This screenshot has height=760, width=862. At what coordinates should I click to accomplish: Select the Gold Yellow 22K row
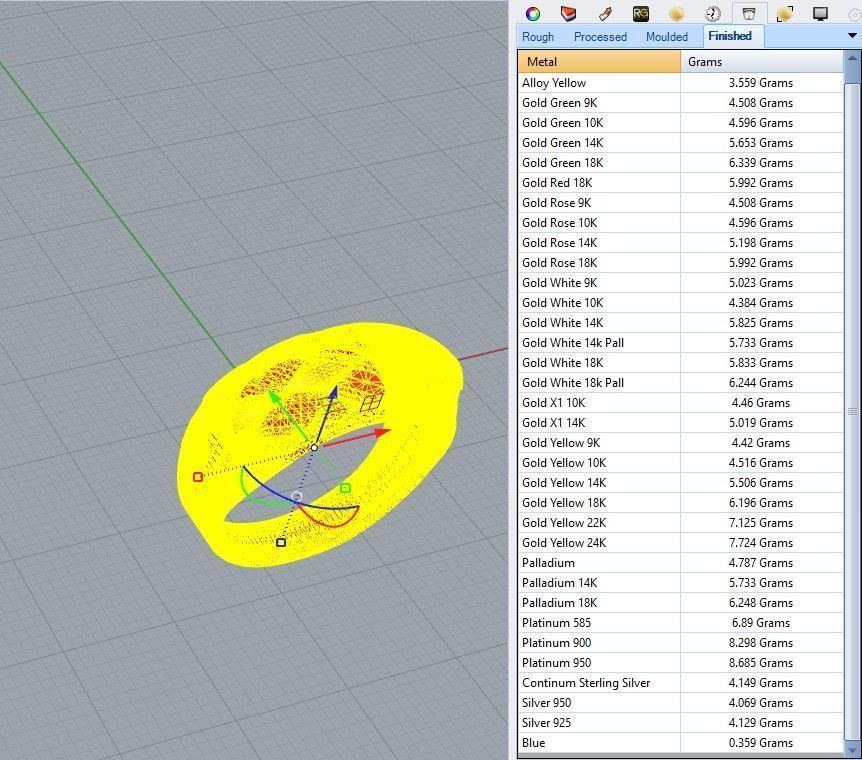pyautogui.click(x=680, y=523)
